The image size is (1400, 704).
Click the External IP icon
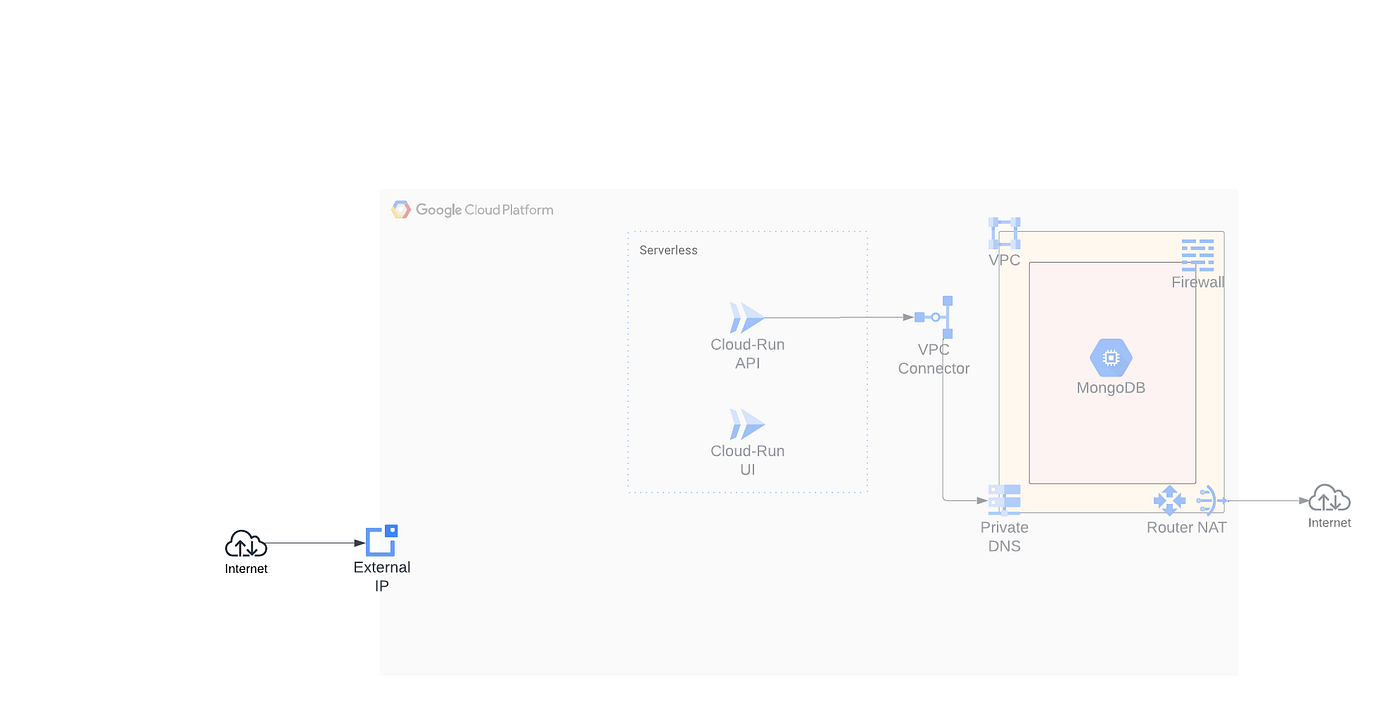pyautogui.click(x=382, y=541)
